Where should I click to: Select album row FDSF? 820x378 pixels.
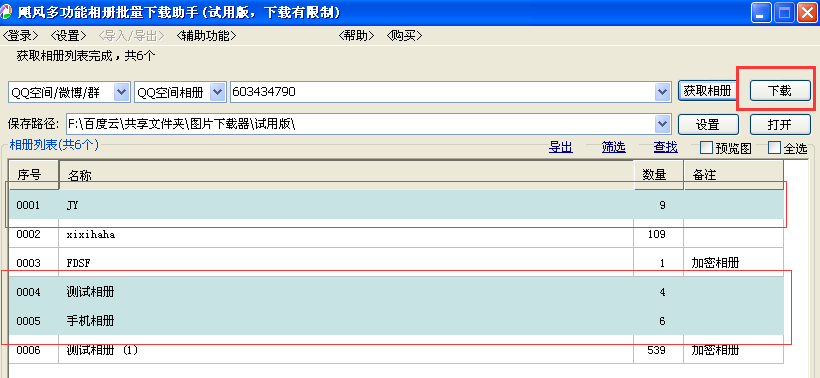(x=396, y=263)
